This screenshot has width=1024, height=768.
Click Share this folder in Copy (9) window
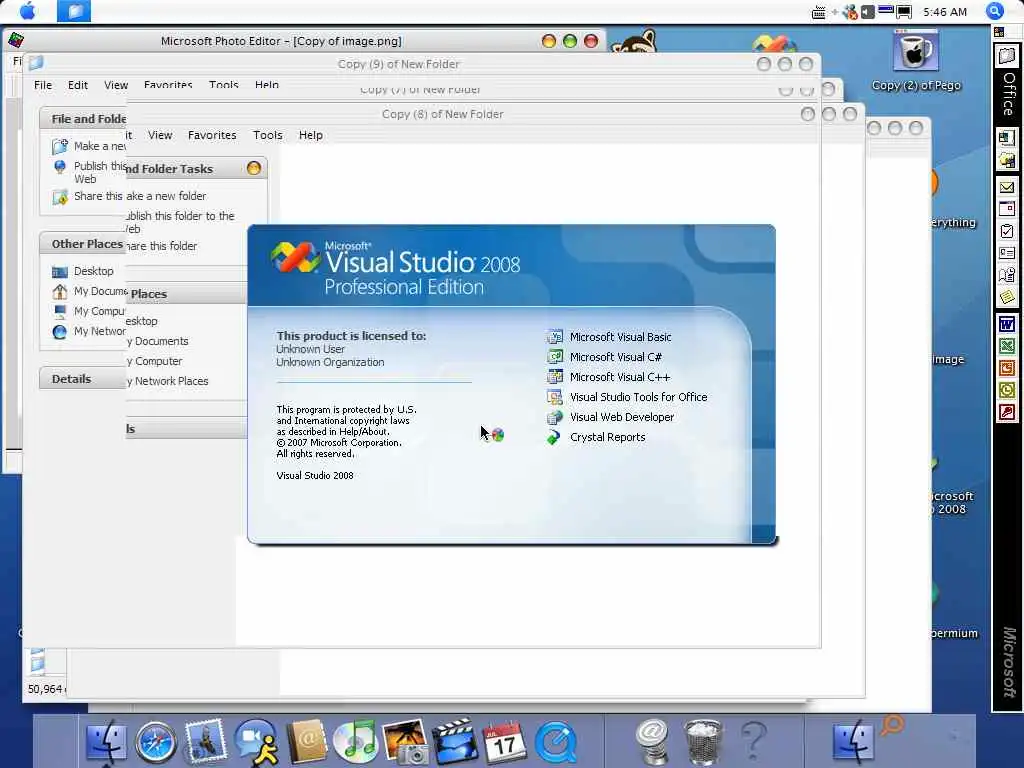coord(88,196)
